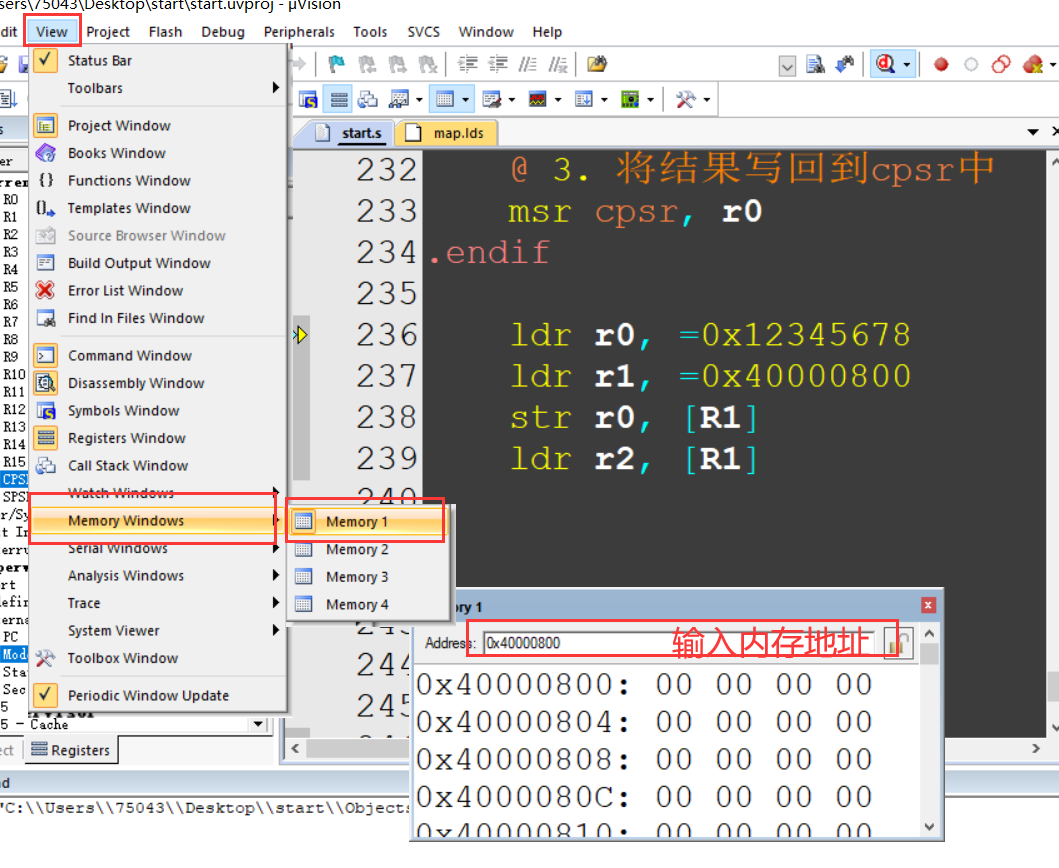Click the incremental find binoculars icon
Screen dimensions: 1059x868
845,64
